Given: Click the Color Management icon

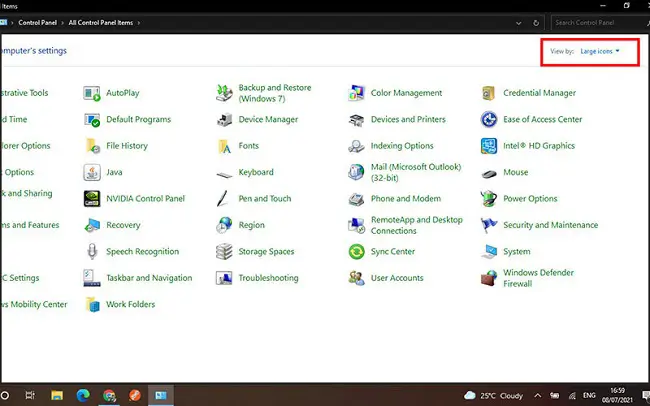Looking at the screenshot, I should point(356,93).
